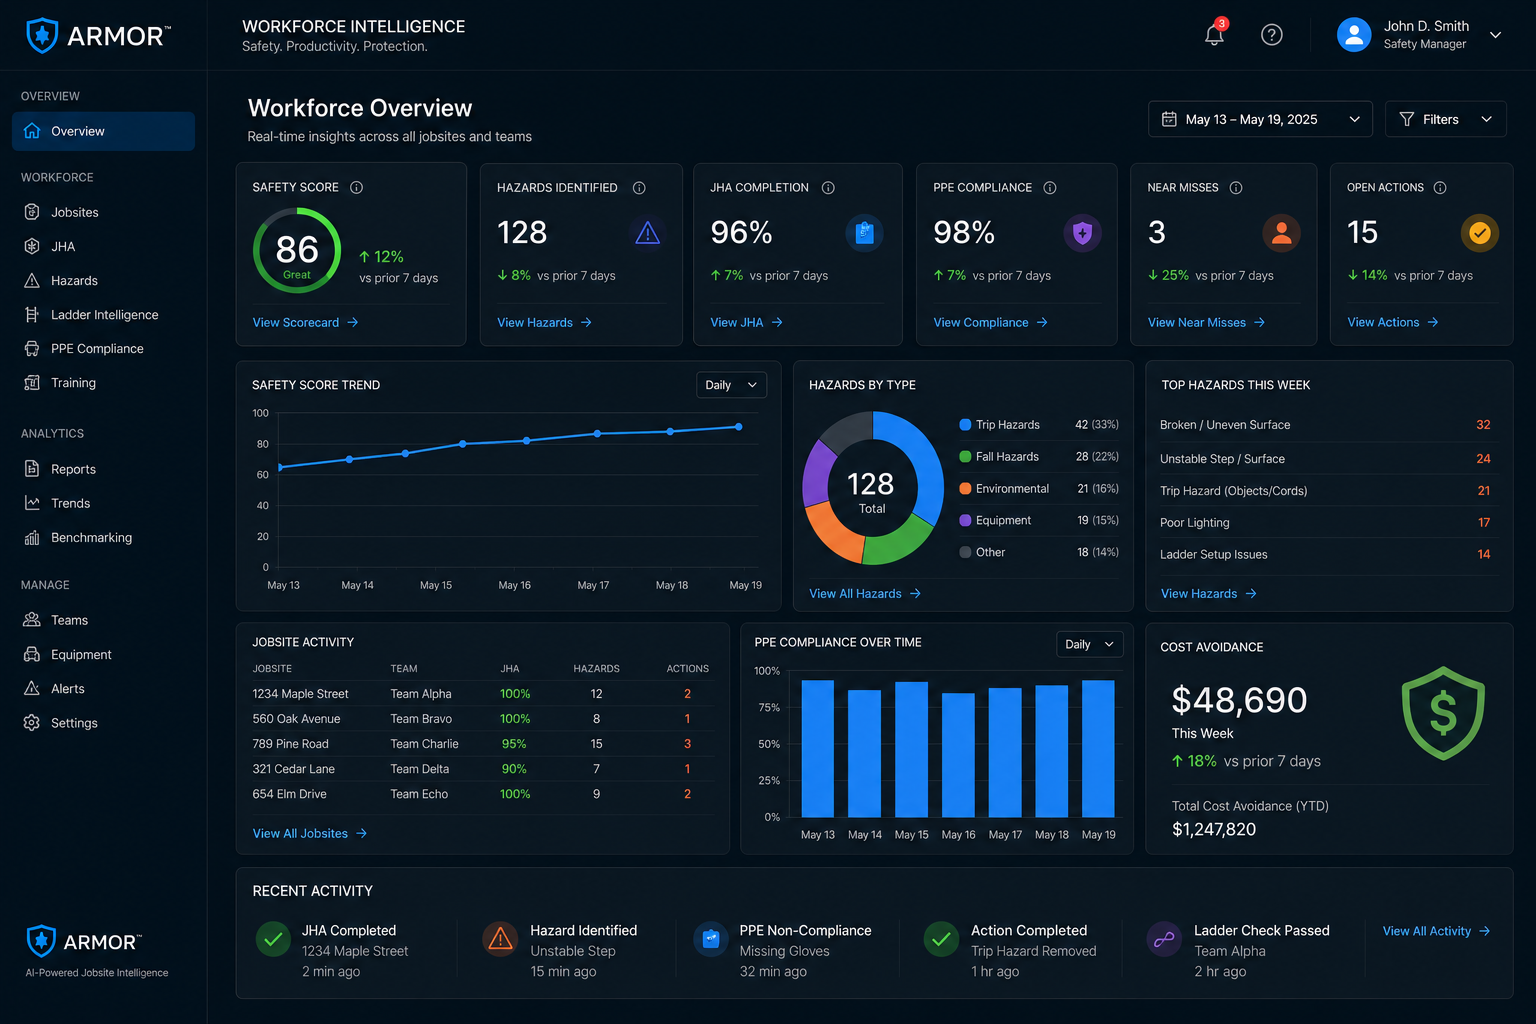Click the dollar shield icon in Cost Avoidance
The width and height of the screenshot is (1536, 1024).
tap(1443, 713)
